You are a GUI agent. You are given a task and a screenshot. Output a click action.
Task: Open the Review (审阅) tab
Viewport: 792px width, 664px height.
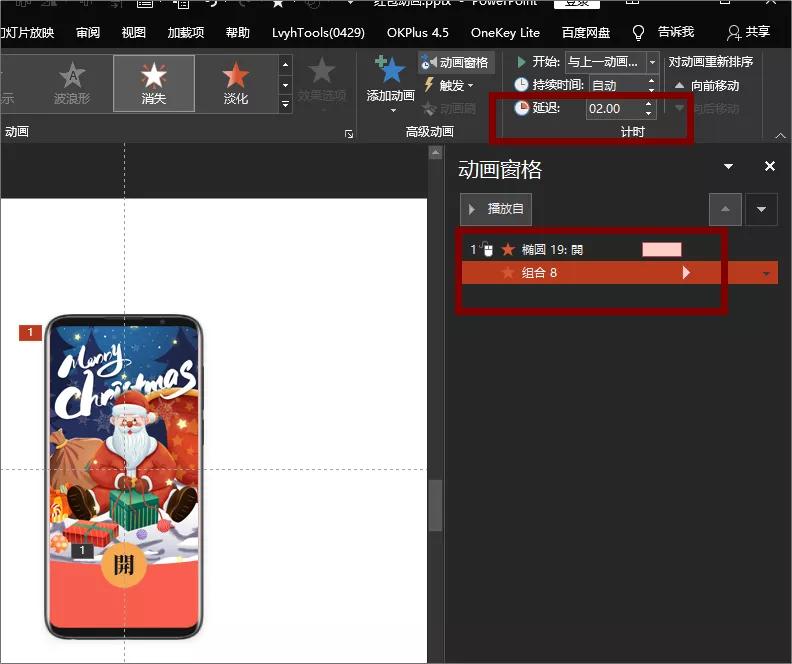point(88,33)
